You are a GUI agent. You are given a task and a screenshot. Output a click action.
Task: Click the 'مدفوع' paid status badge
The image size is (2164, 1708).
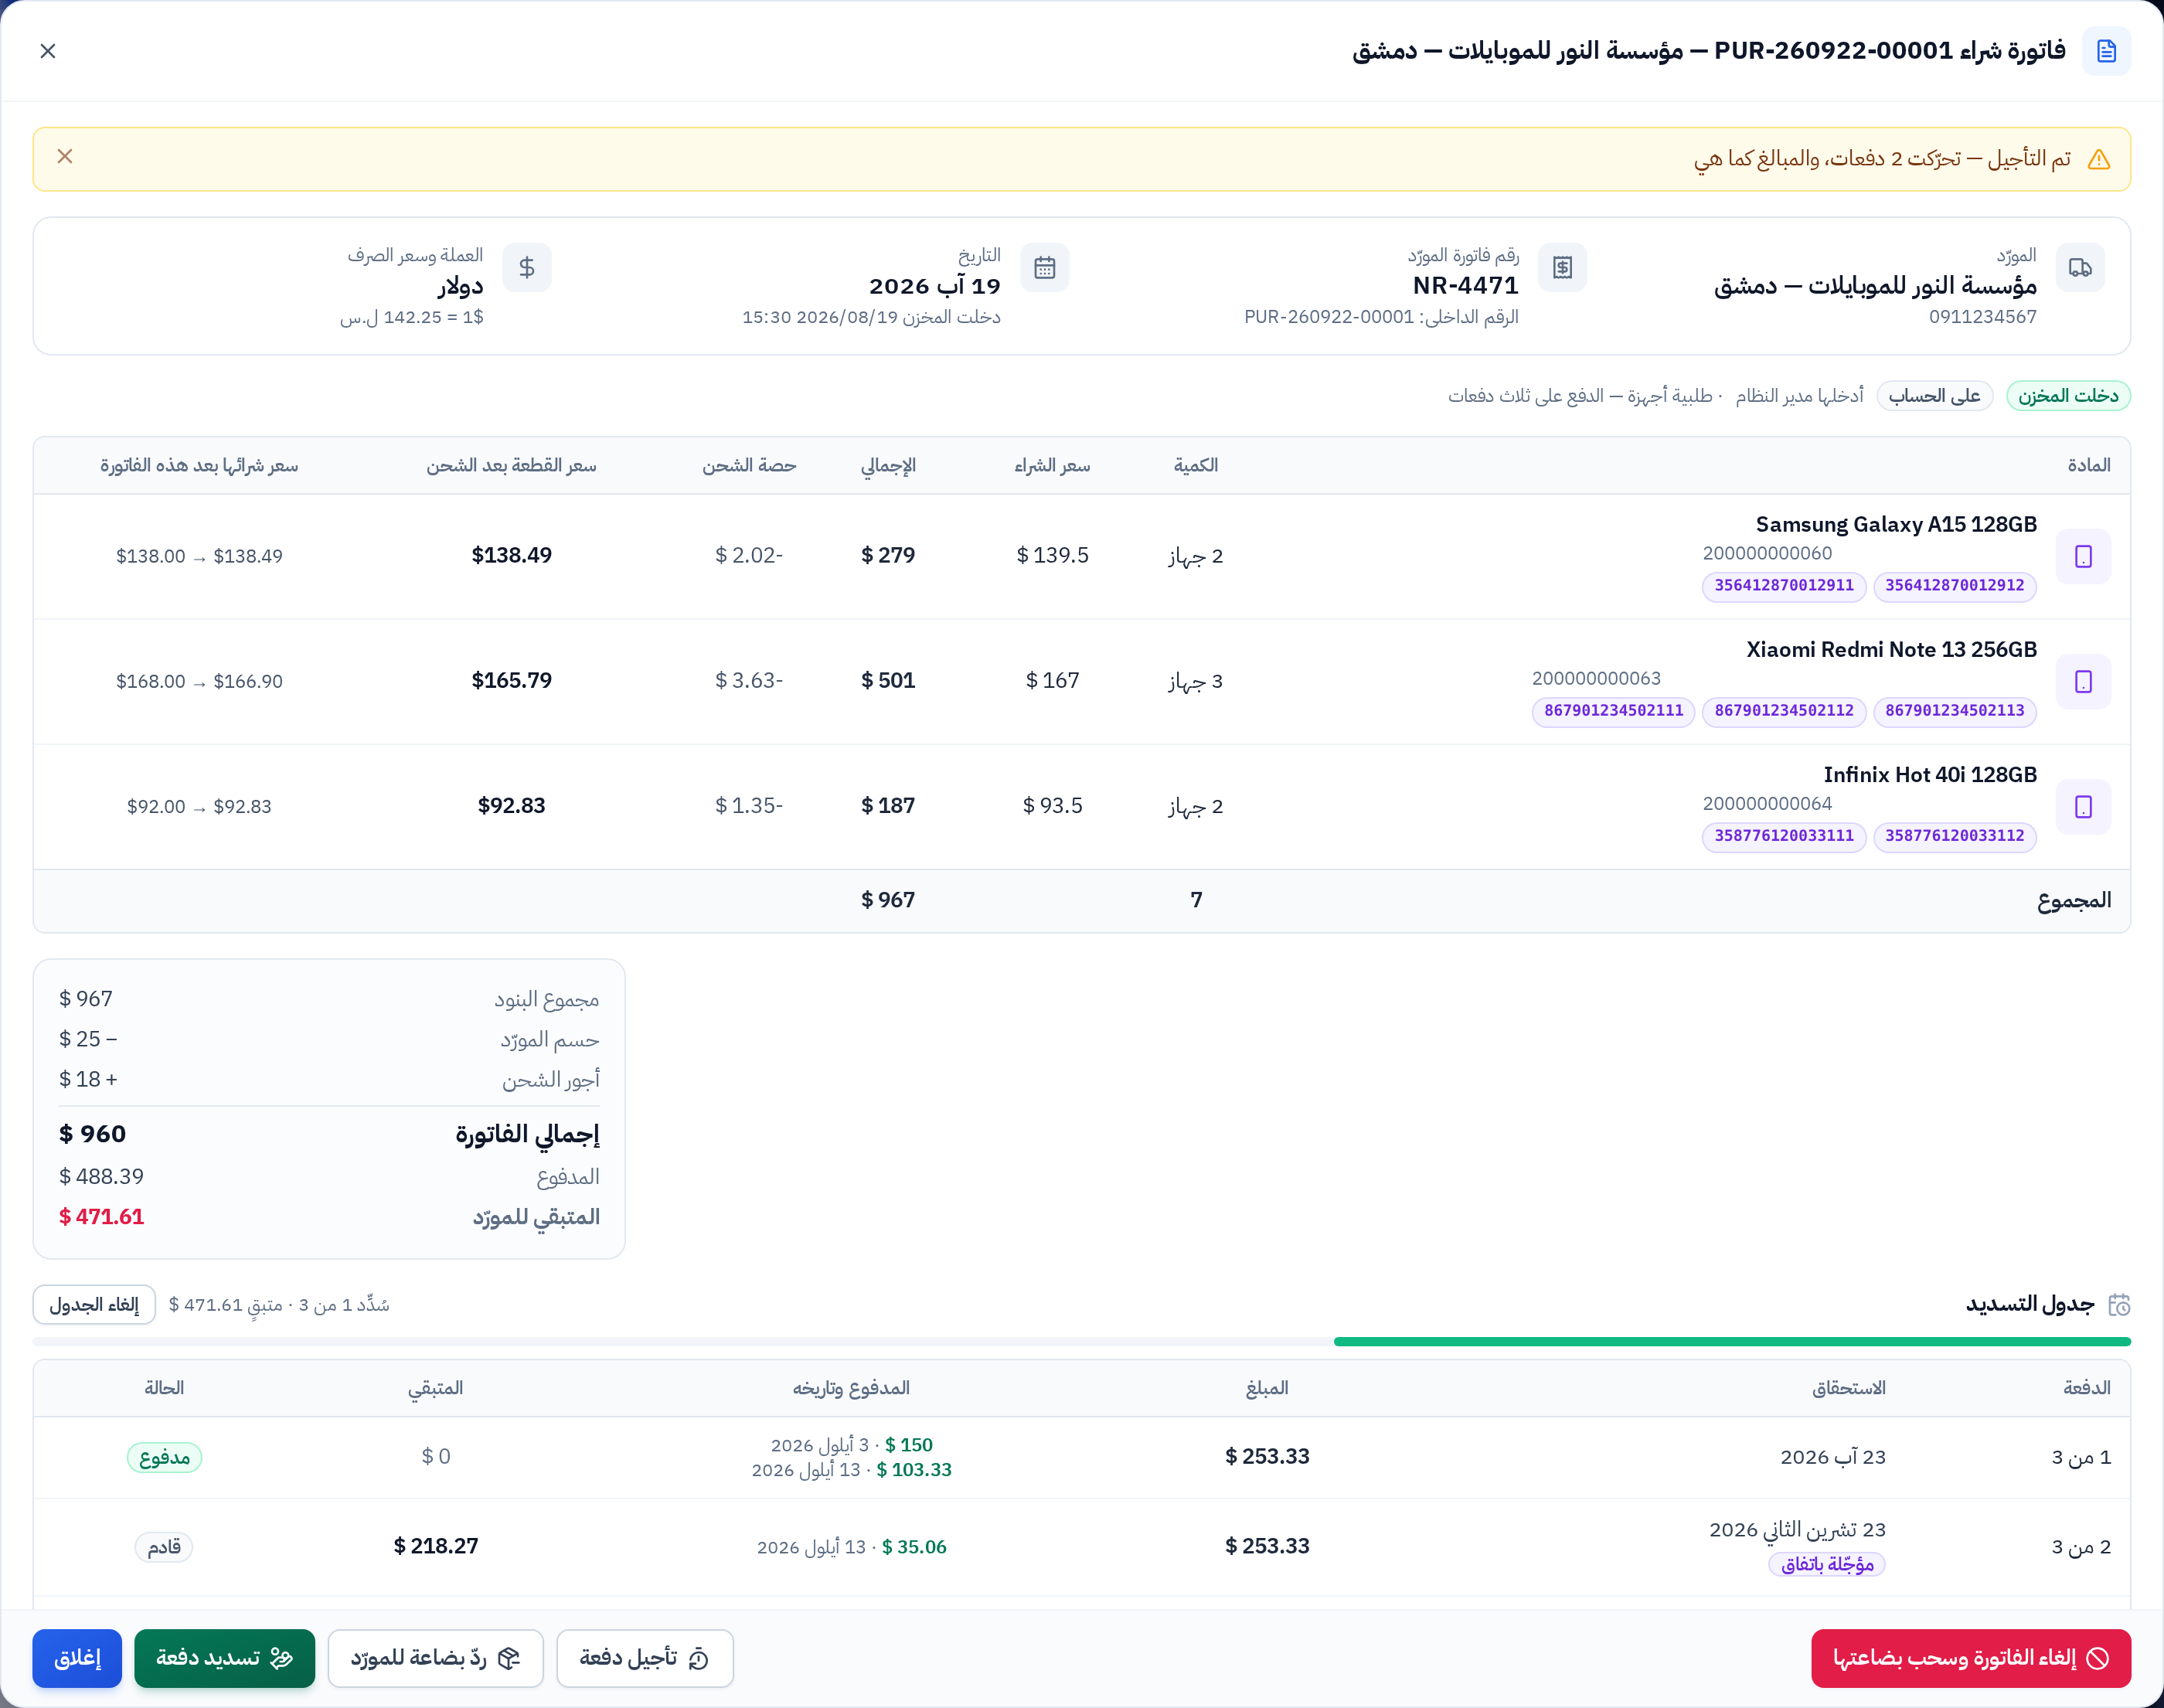(x=164, y=1457)
